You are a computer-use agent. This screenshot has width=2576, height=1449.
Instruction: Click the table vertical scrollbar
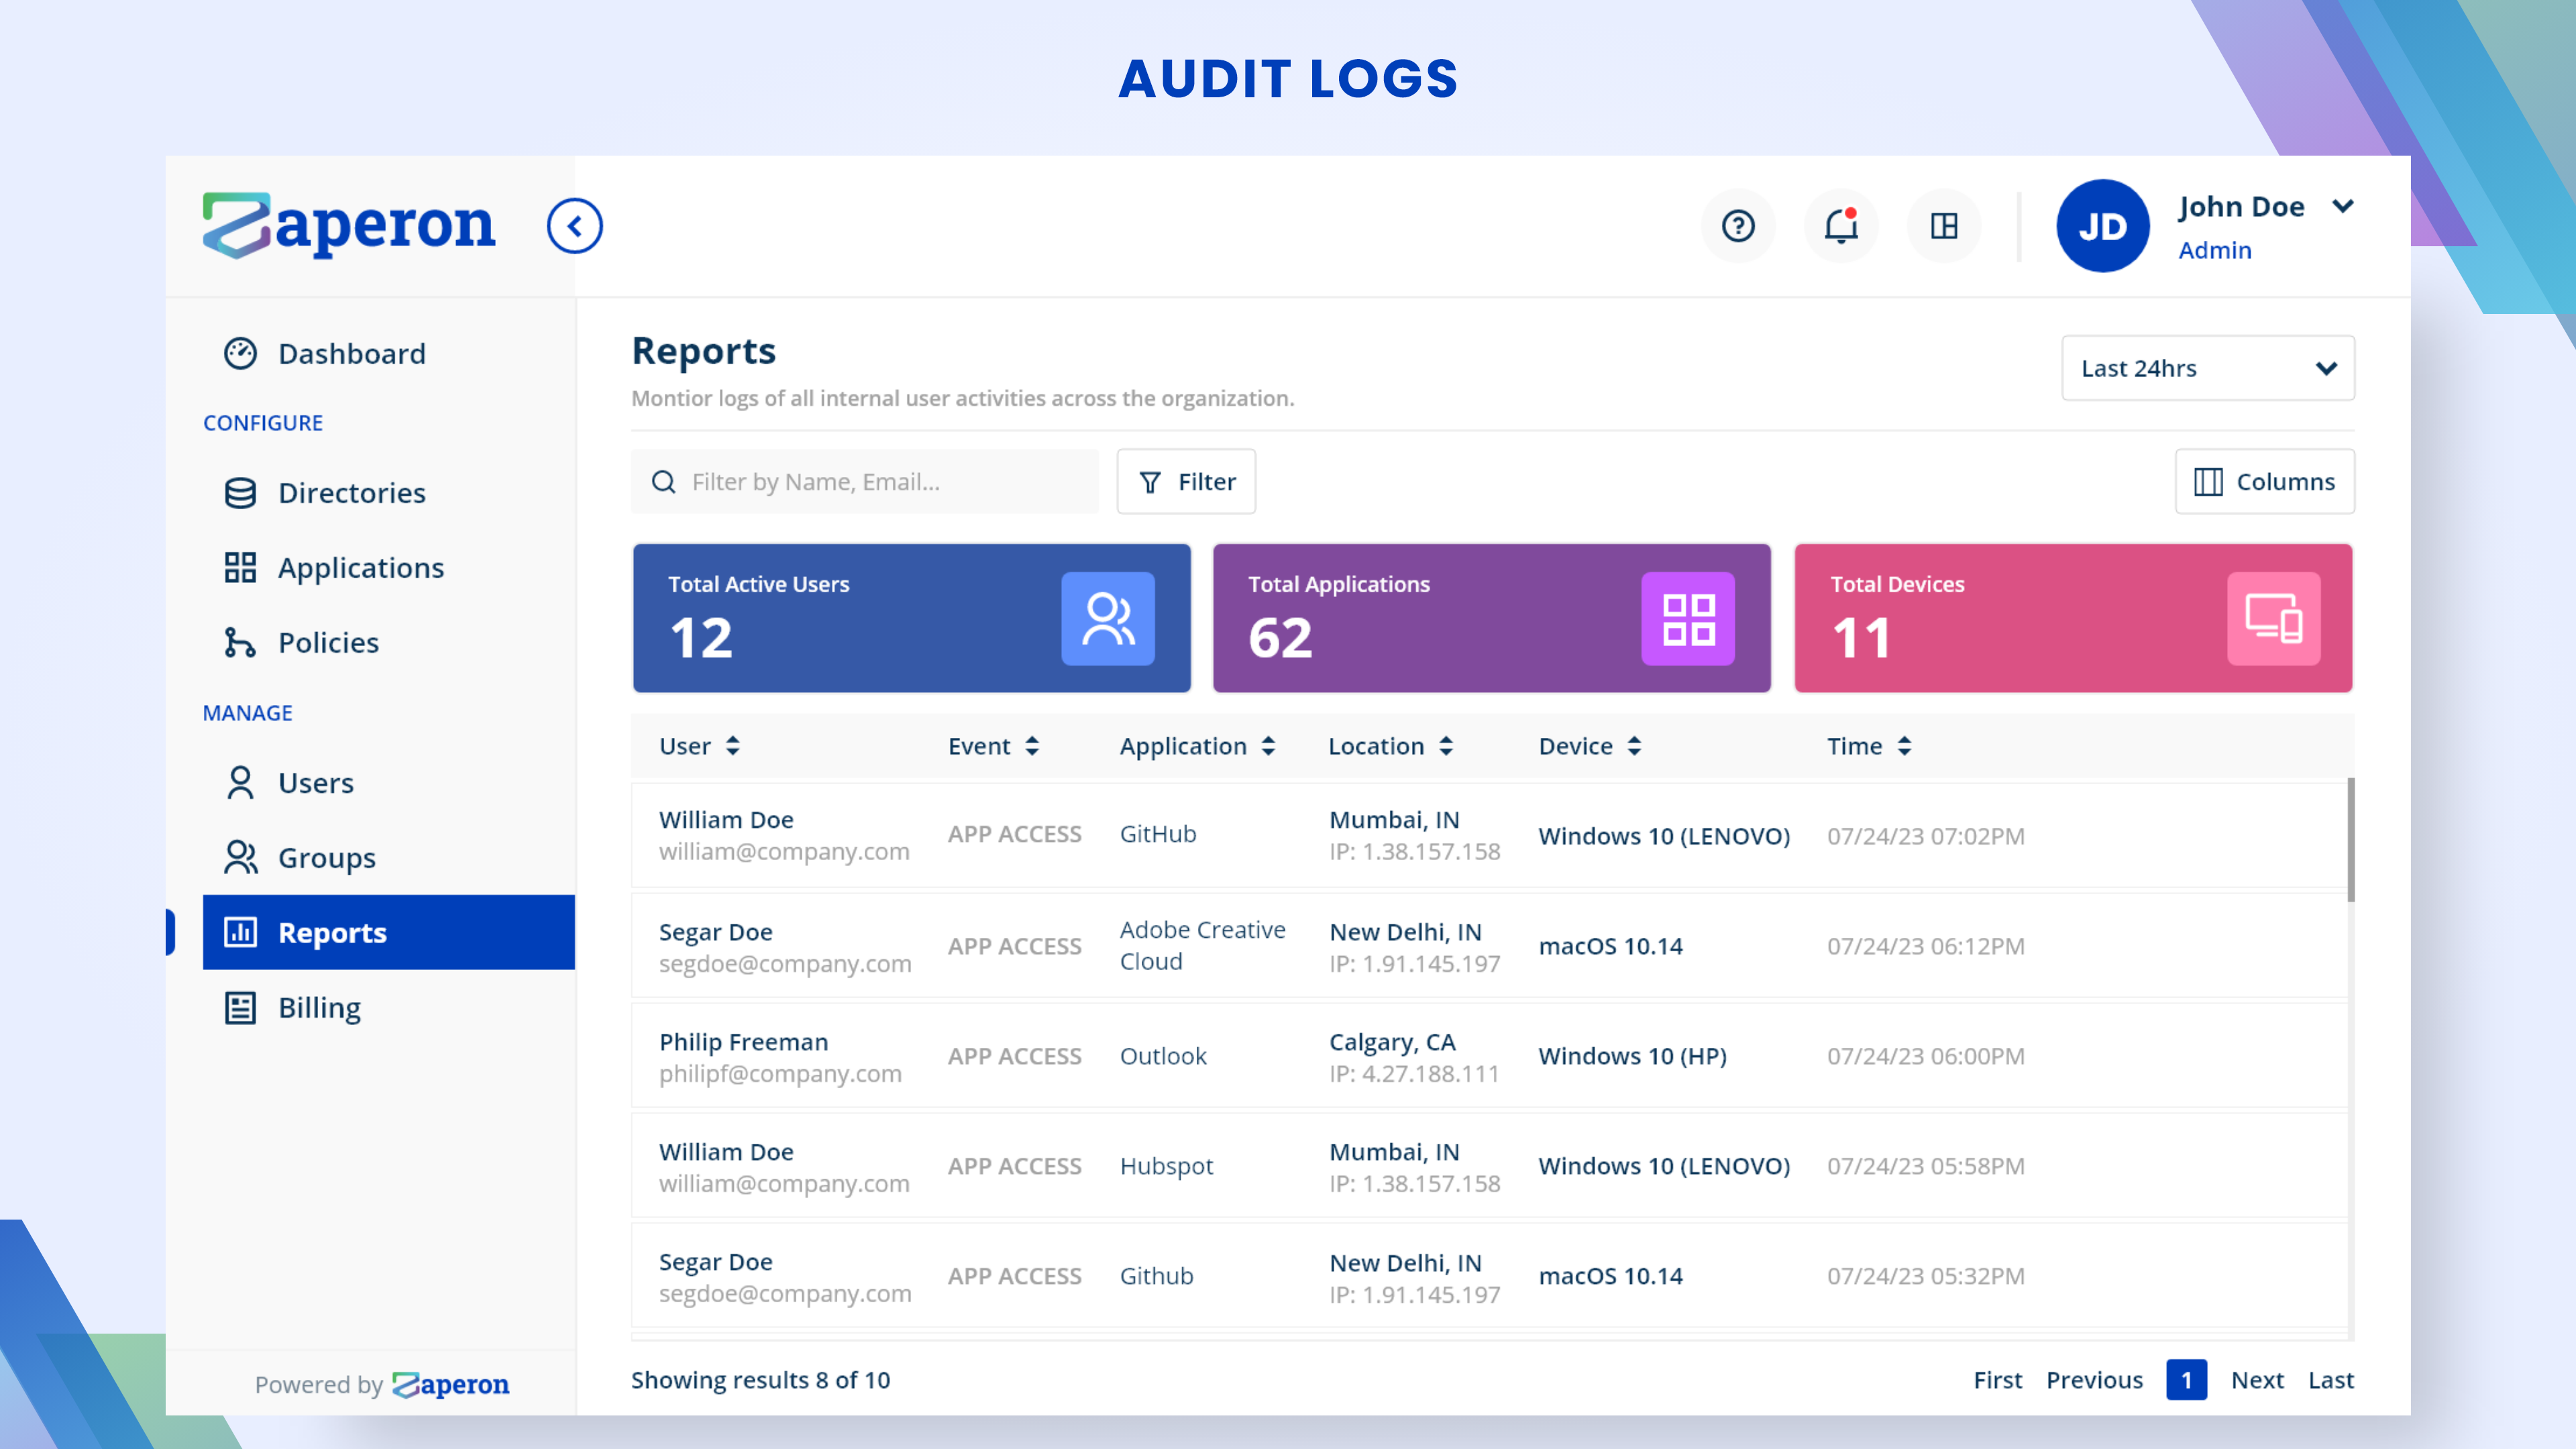tap(2350, 840)
